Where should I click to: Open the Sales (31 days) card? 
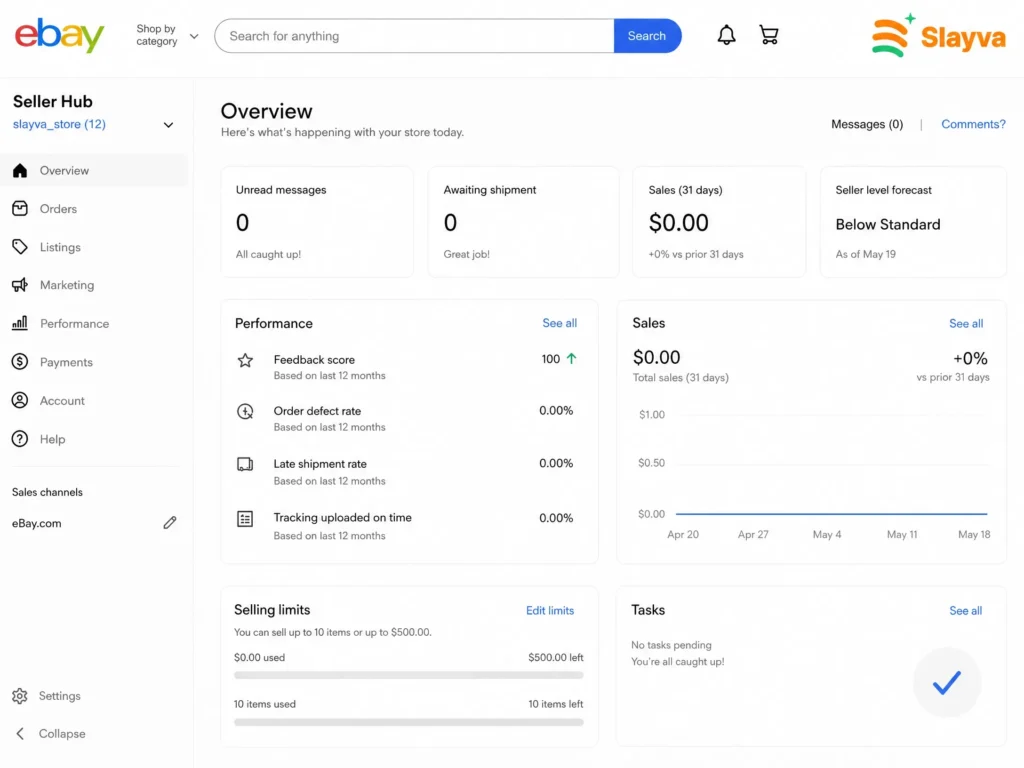pyautogui.click(x=718, y=222)
